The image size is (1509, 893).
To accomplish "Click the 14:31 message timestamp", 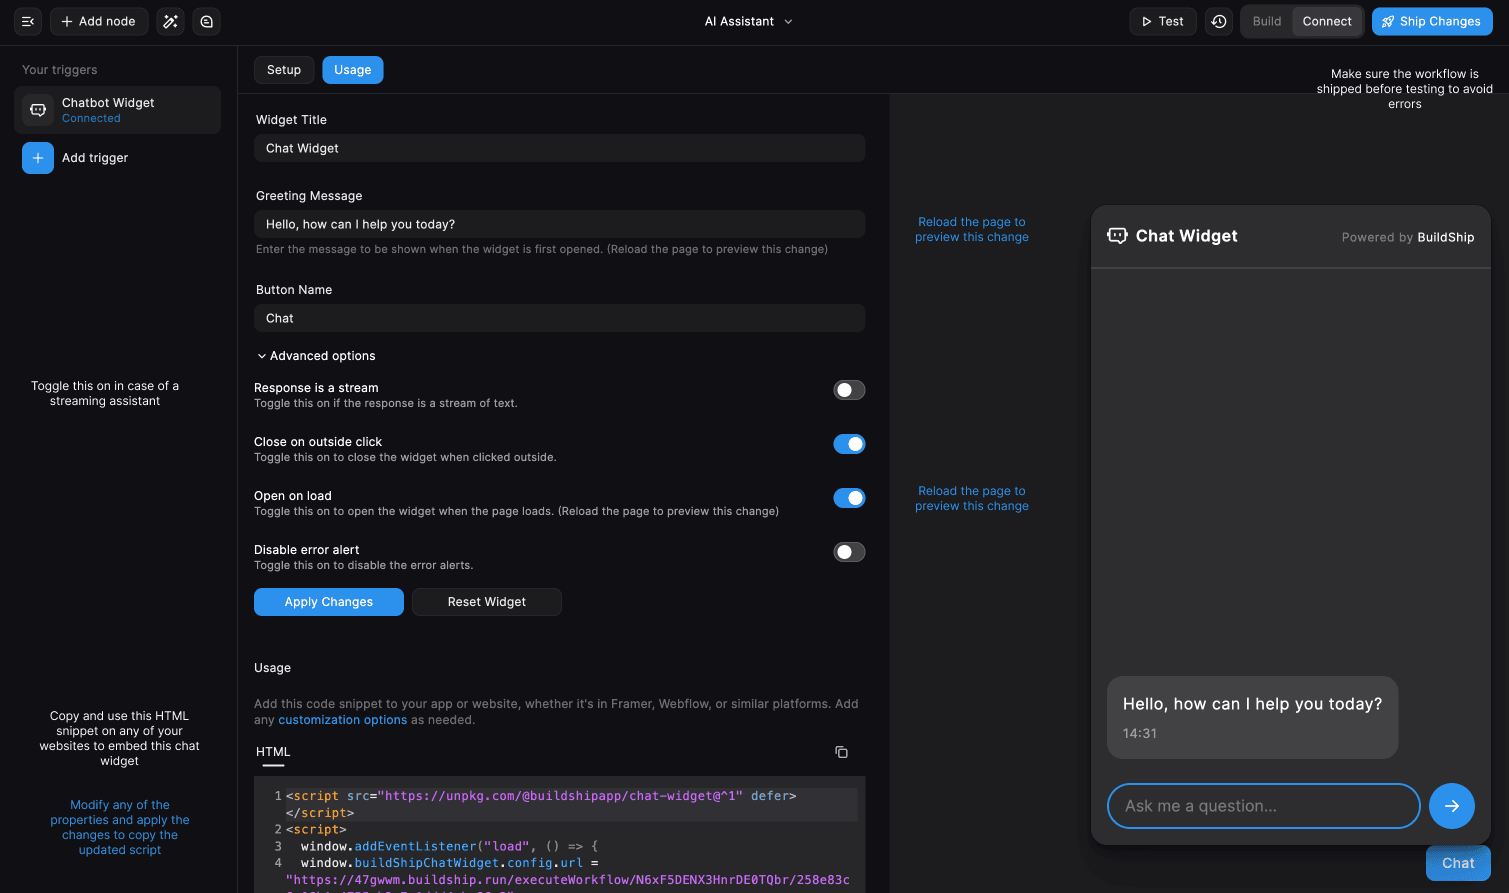I will coord(1140,733).
